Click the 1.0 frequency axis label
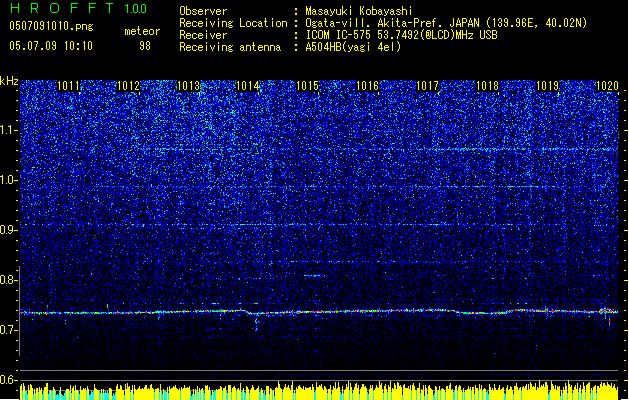Screen dimensions: 629x400 point(8,181)
